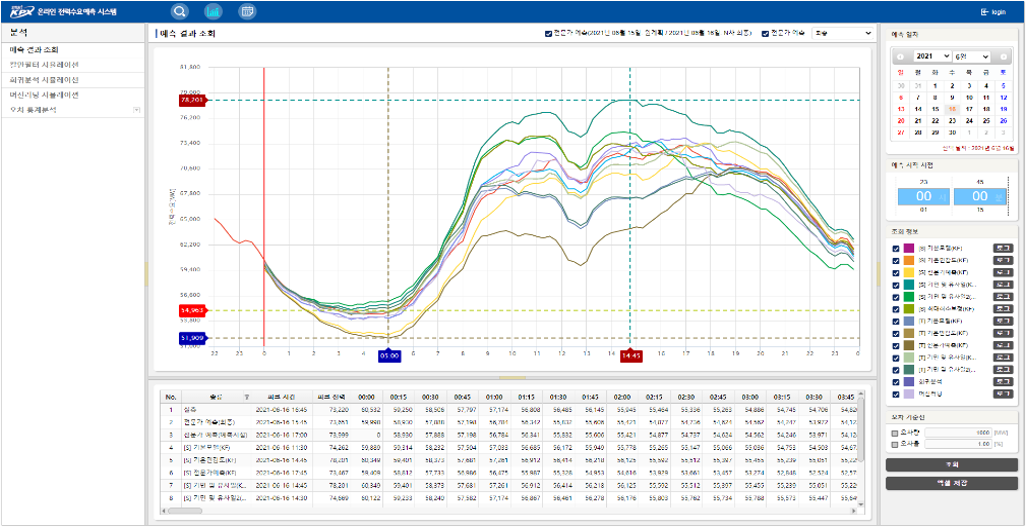Toggle the last checkbox in the legend list
This screenshot has height=527, width=1026.
tap(896, 394)
